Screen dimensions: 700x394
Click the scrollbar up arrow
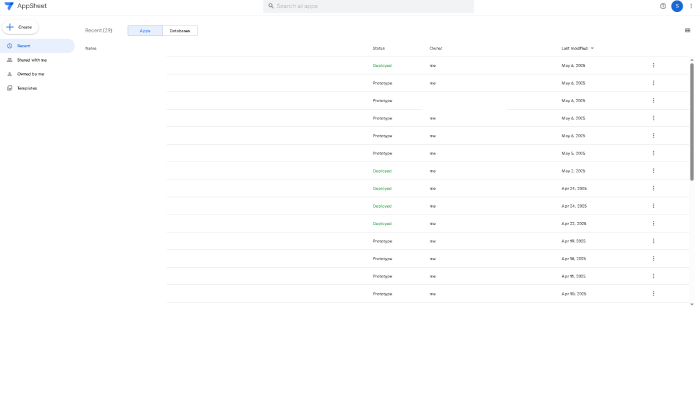(x=692, y=60)
